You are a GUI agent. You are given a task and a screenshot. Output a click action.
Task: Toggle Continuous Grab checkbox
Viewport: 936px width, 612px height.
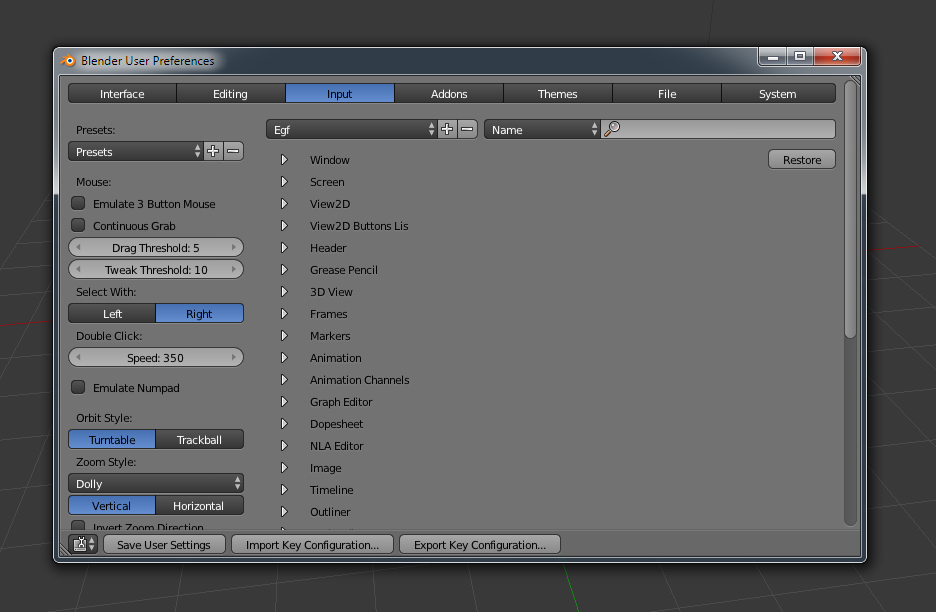pos(78,225)
